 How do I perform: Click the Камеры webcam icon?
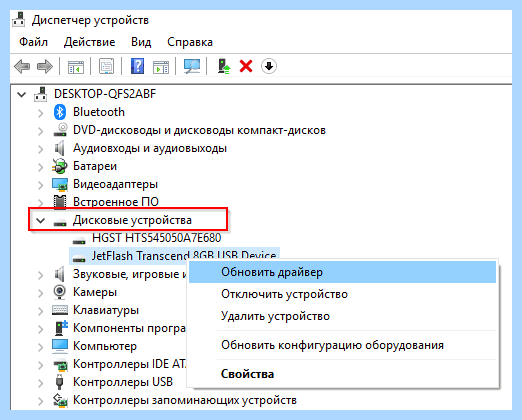click(x=60, y=292)
